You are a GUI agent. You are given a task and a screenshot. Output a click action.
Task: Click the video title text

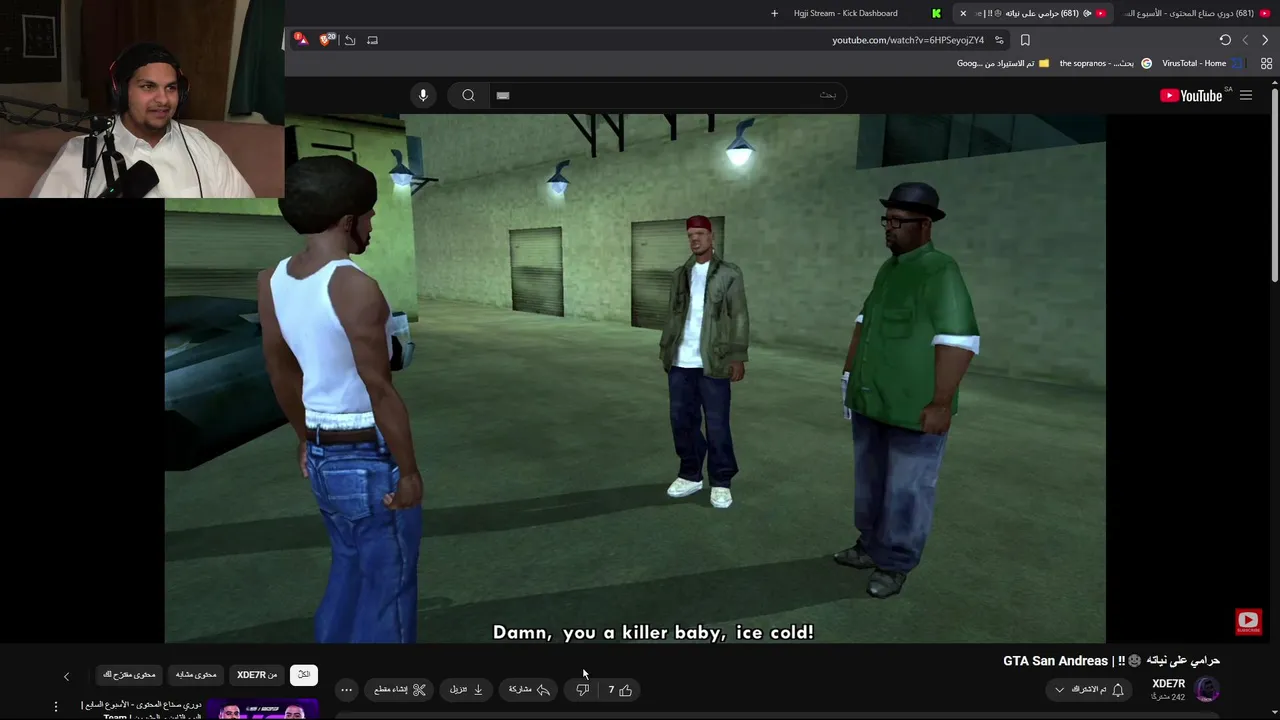pos(1111,661)
